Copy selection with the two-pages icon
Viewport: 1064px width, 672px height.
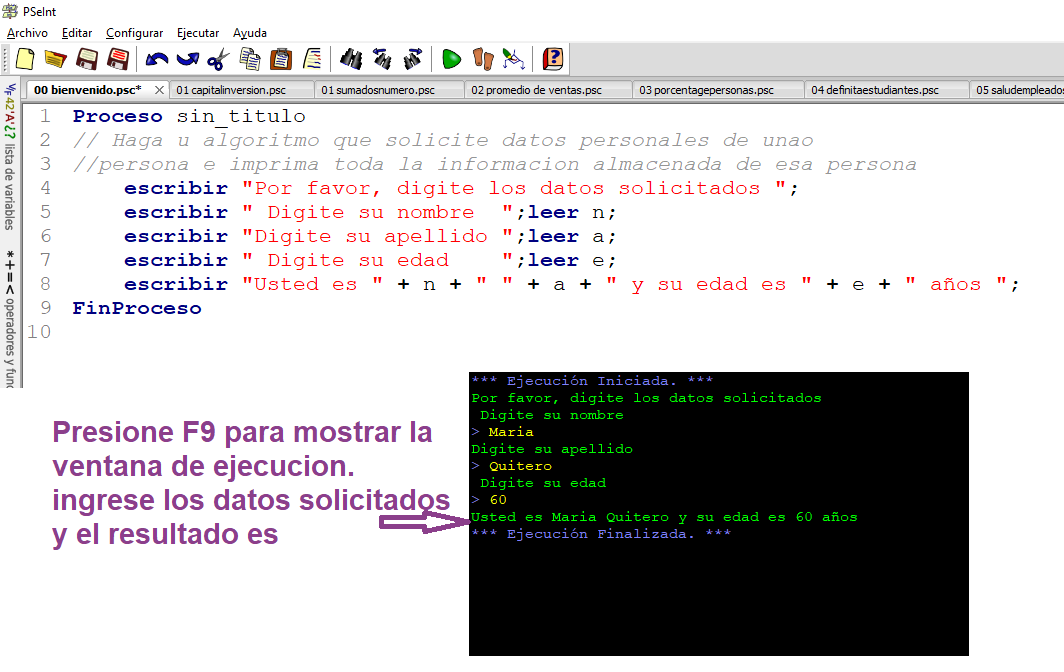(x=250, y=59)
